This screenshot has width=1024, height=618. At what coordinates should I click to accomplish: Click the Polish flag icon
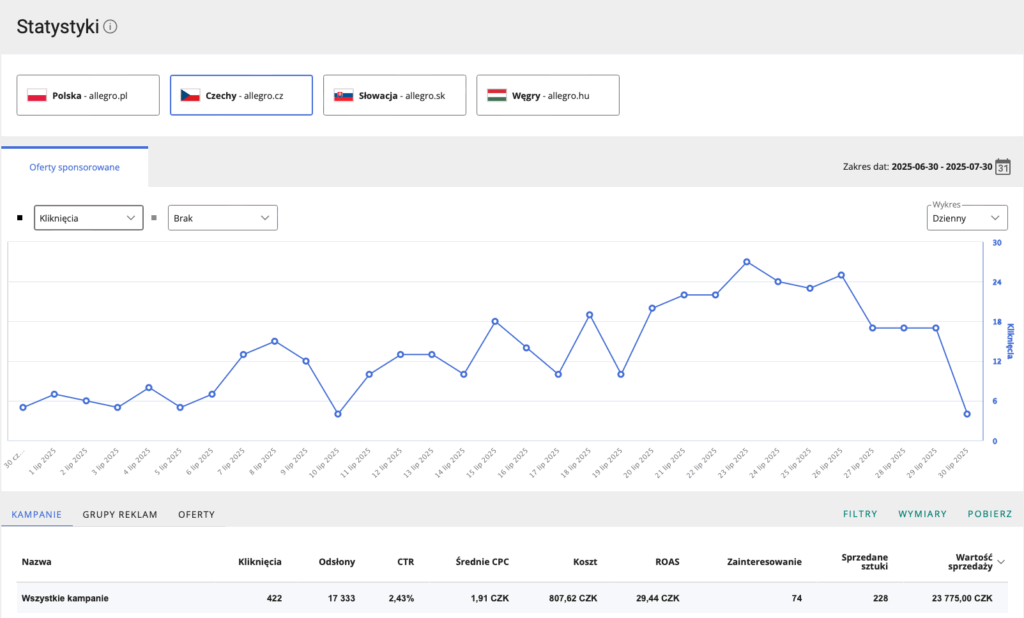tap(37, 96)
